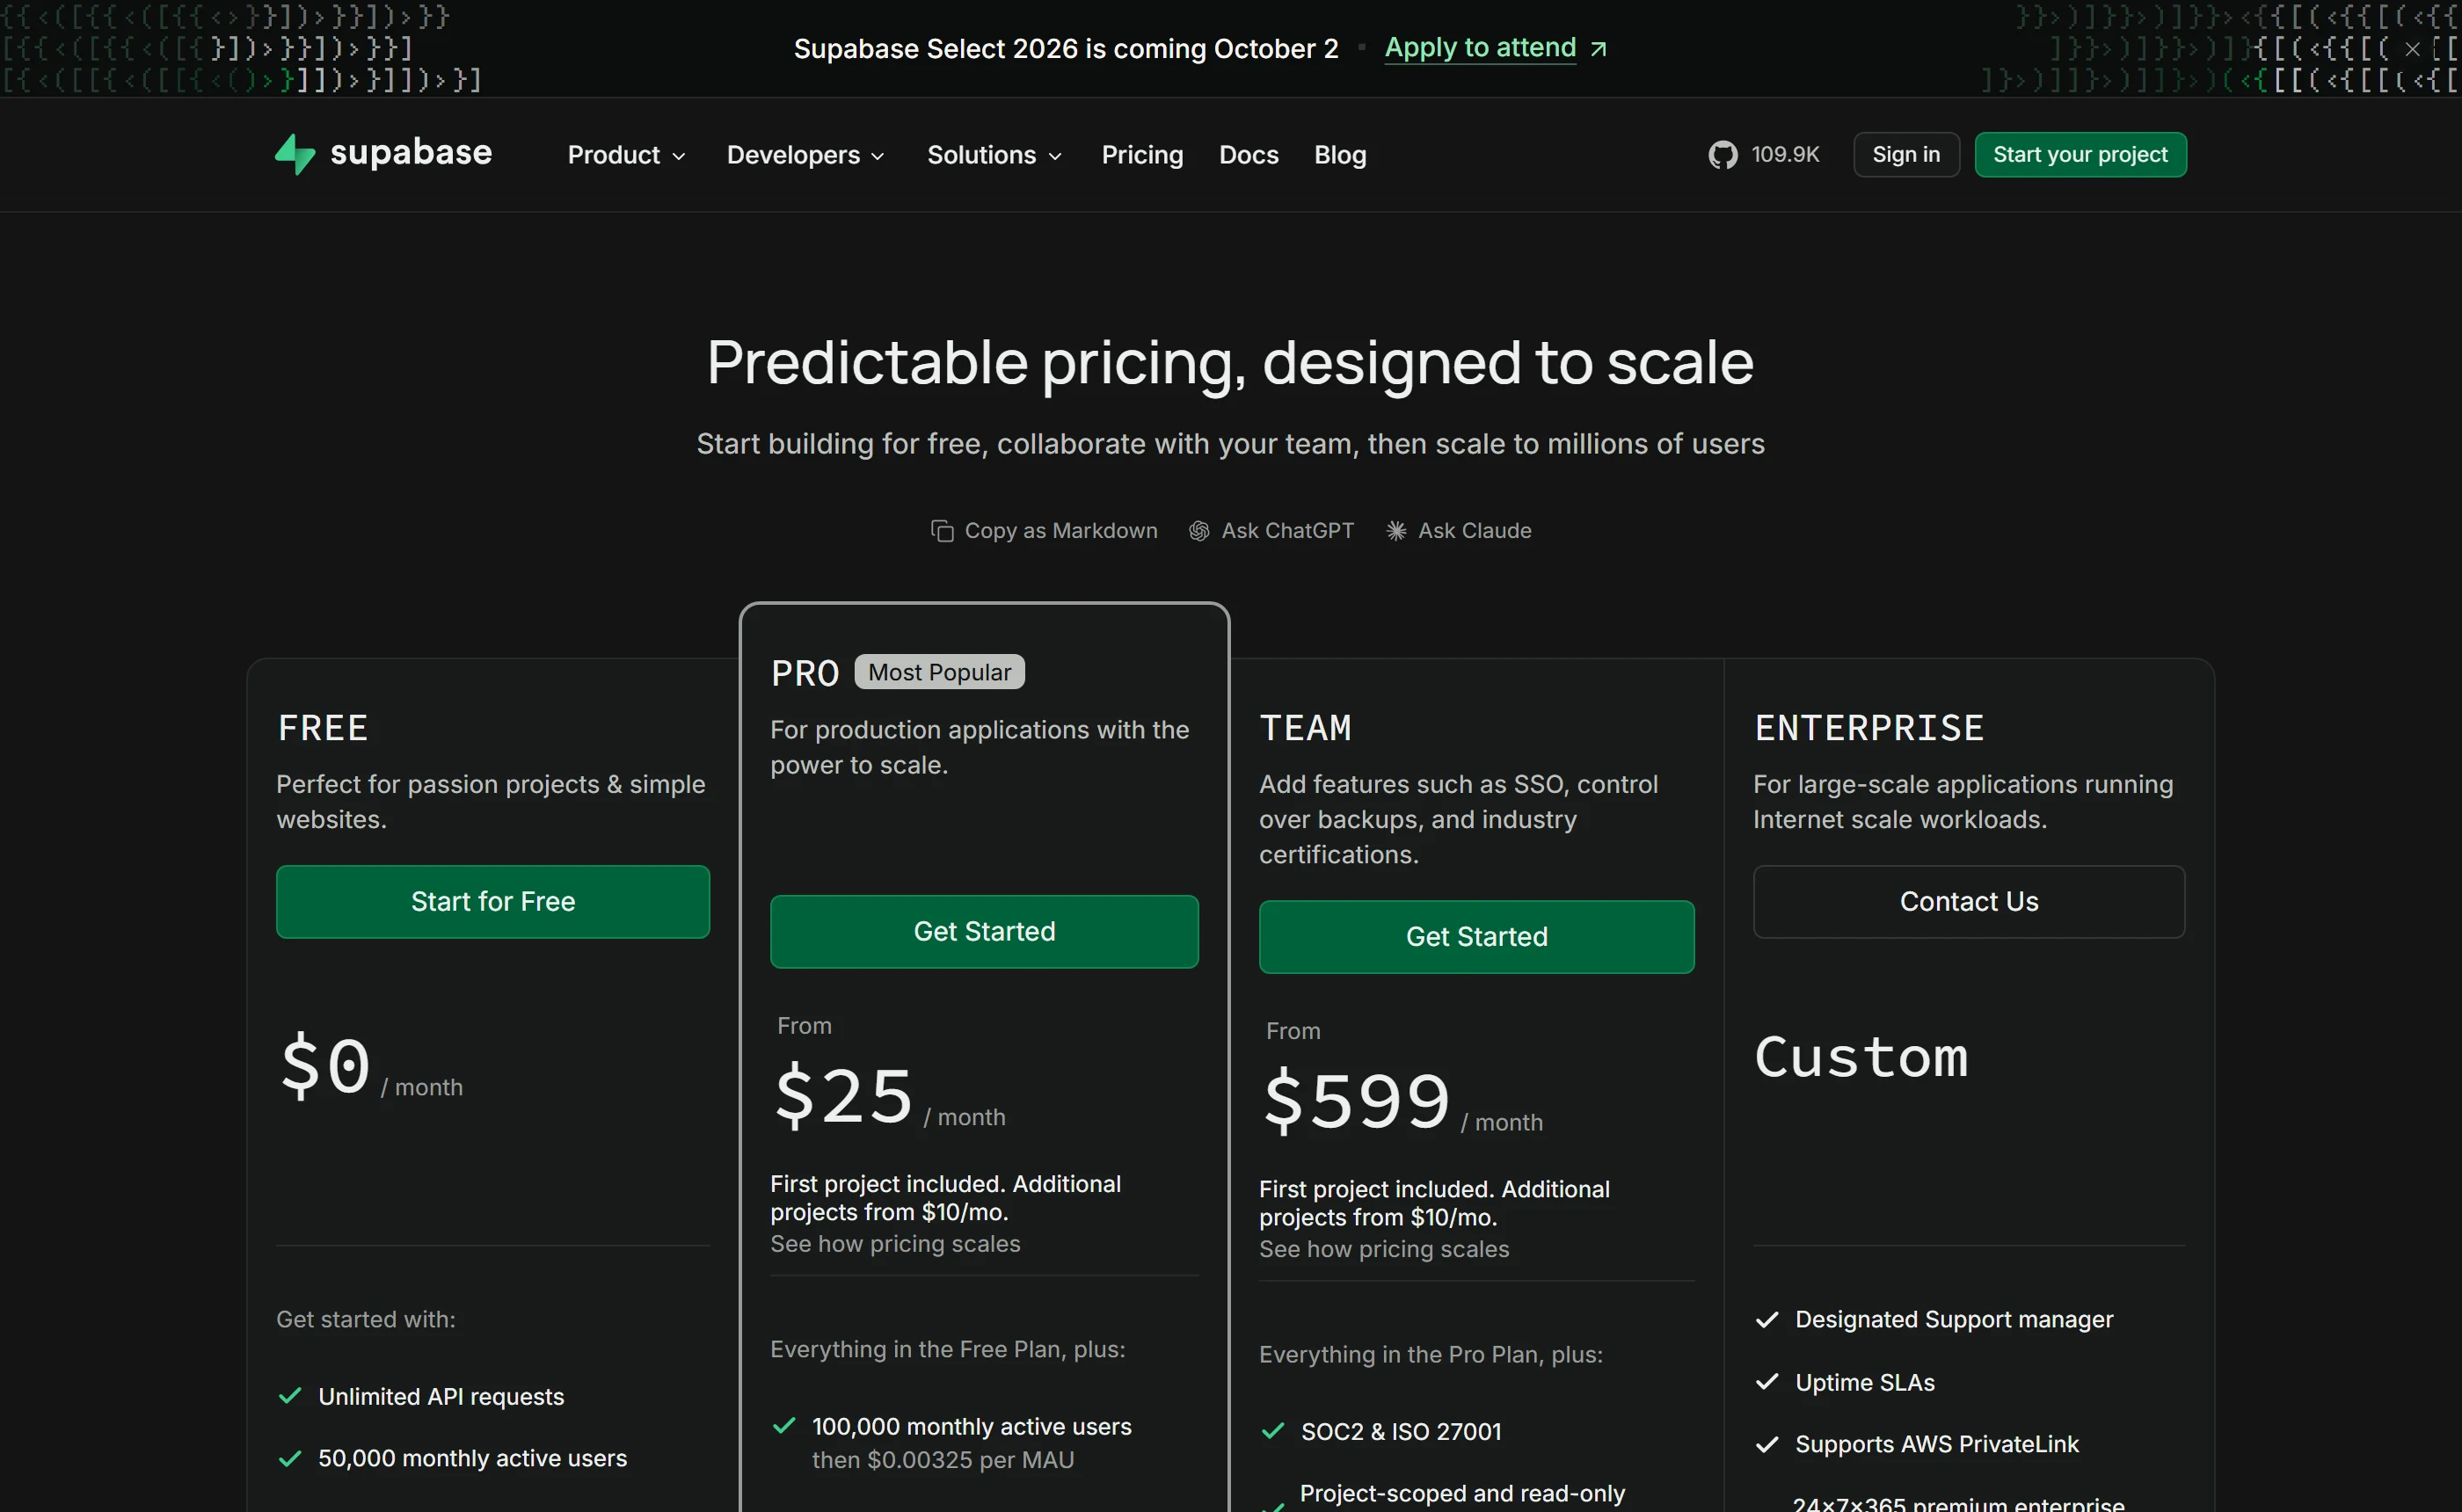Click Contact Us on Enterprise plan
This screenshot has height=1512, width=2462.
tap(1969, 902)
